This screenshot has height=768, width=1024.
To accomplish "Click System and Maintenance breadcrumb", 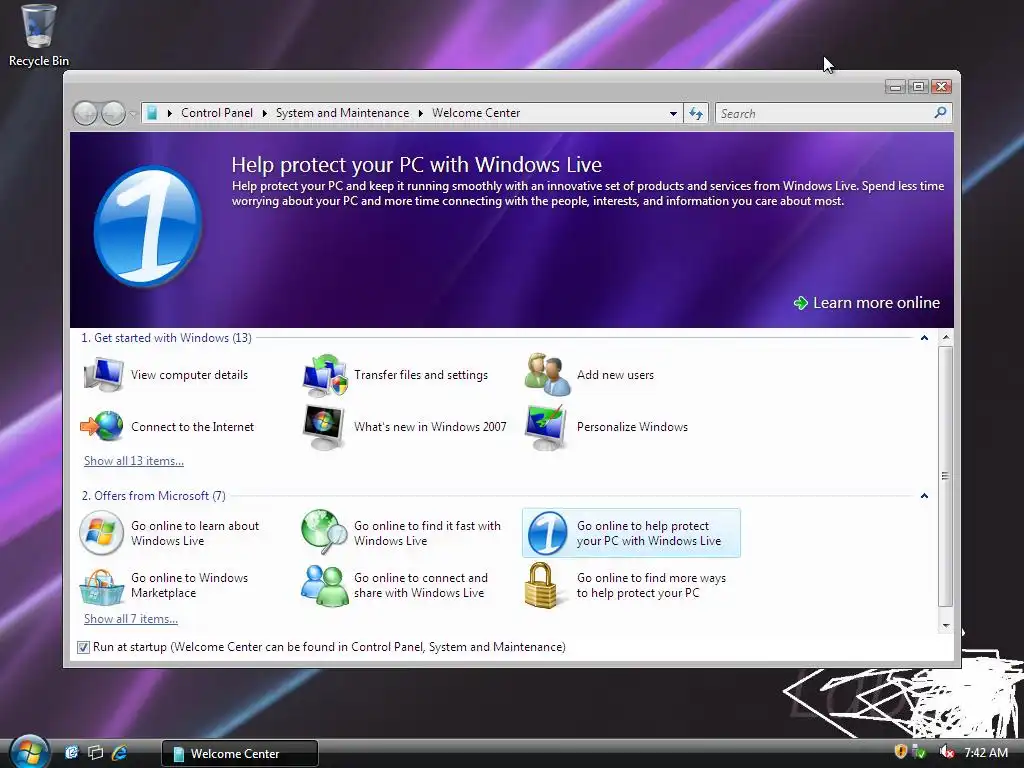I will tap(342, 113).
